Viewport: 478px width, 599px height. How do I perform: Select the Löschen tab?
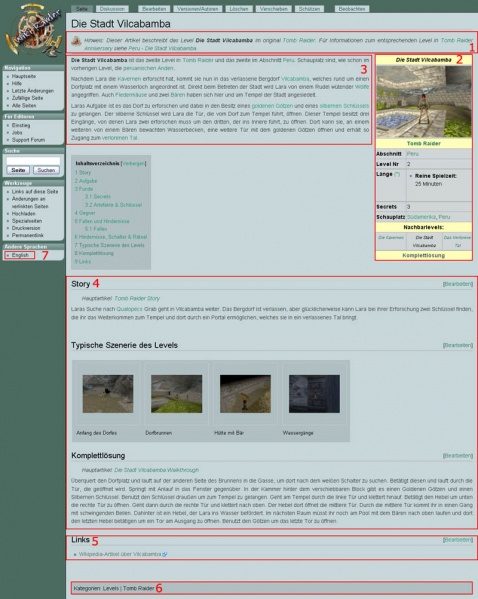(239, 8)
